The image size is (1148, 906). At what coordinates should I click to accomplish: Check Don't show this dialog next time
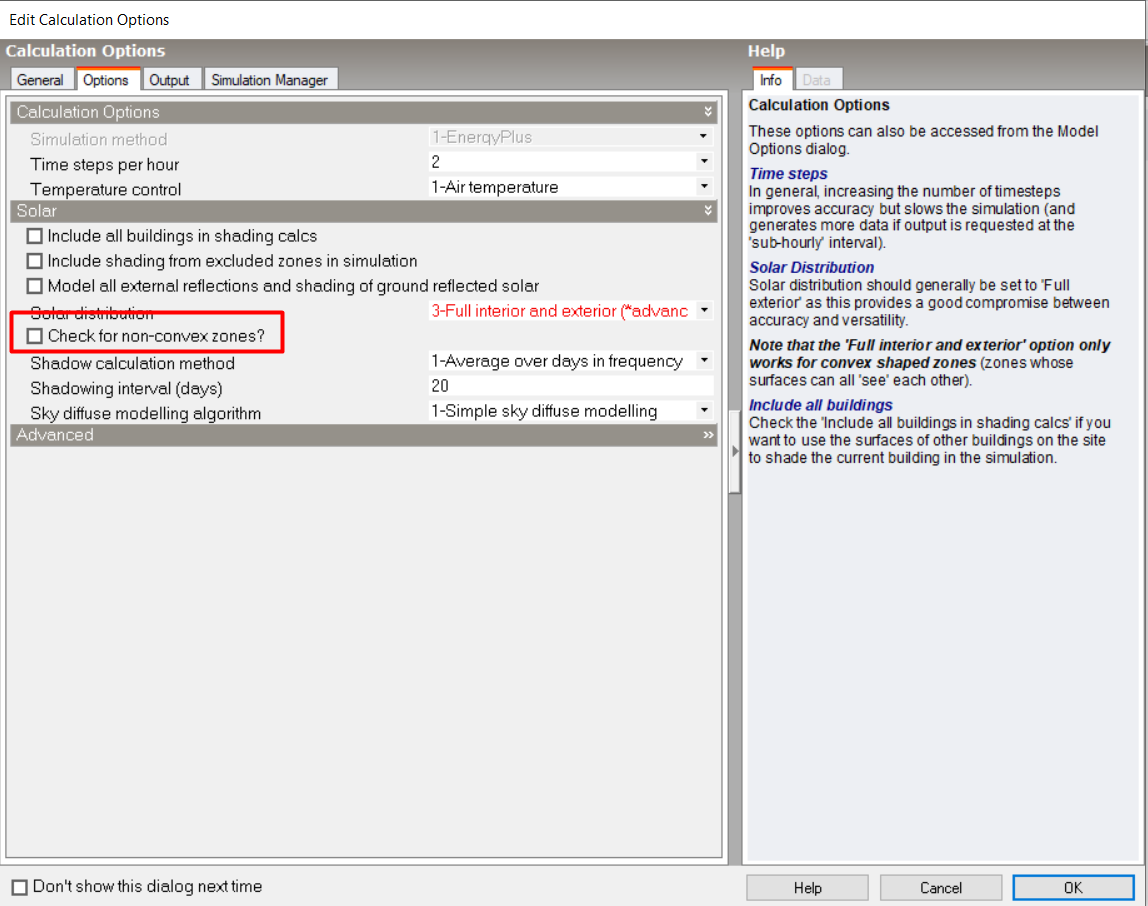[20, 887]
